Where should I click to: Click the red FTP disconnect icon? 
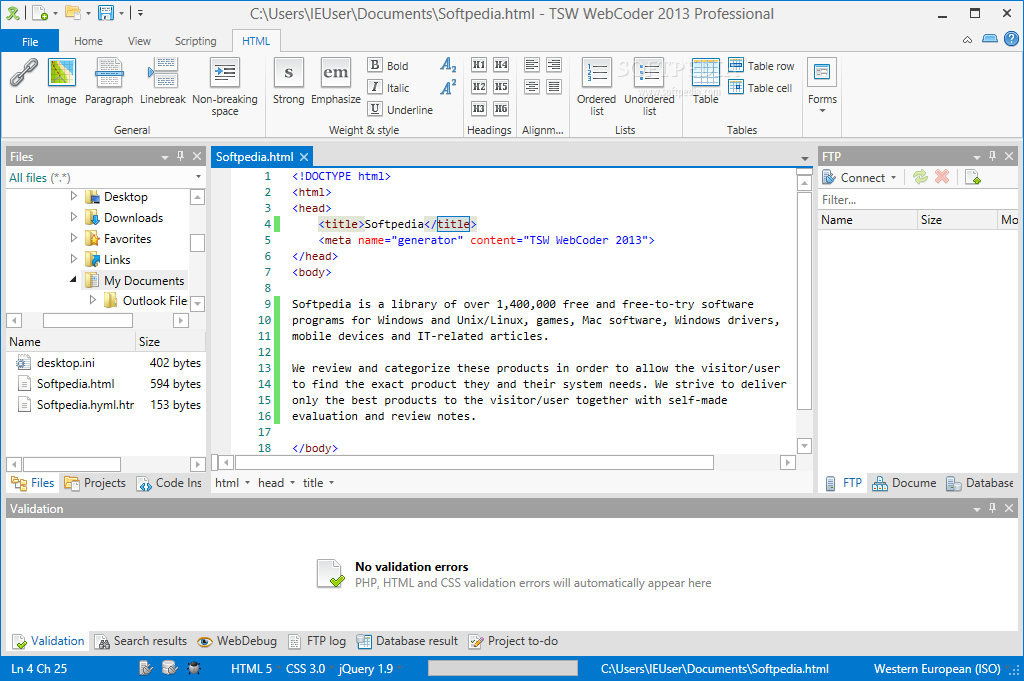pyautogui.click(x=942, y=177)
